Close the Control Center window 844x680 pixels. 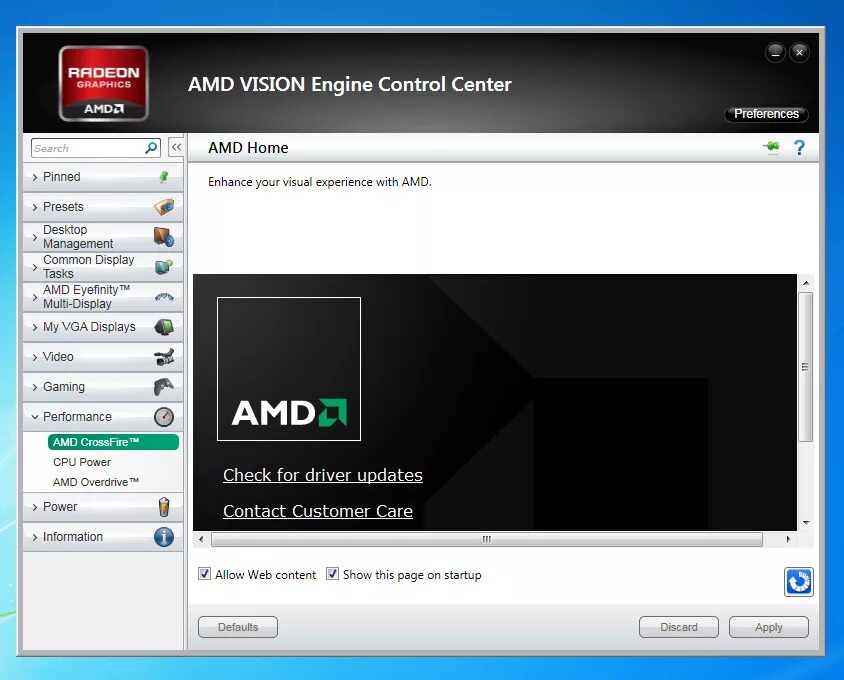799,53
